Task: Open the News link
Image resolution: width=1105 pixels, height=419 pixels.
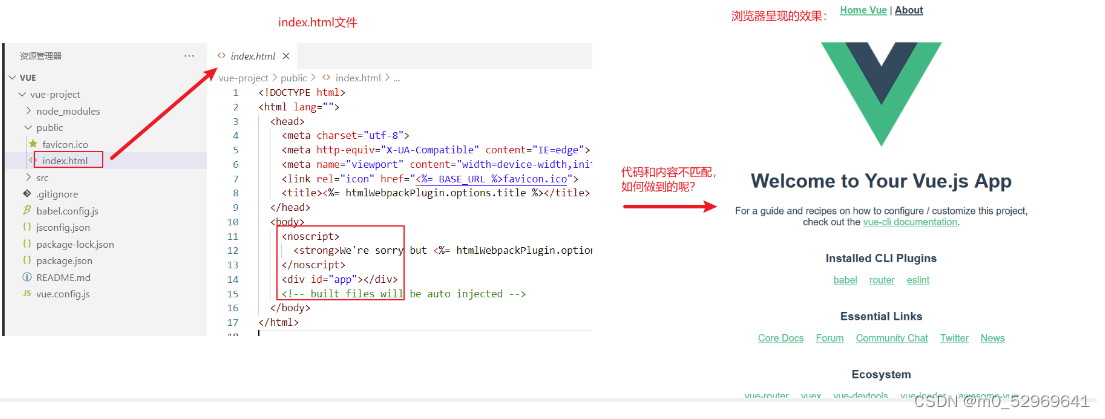Action: coord(992,338)
